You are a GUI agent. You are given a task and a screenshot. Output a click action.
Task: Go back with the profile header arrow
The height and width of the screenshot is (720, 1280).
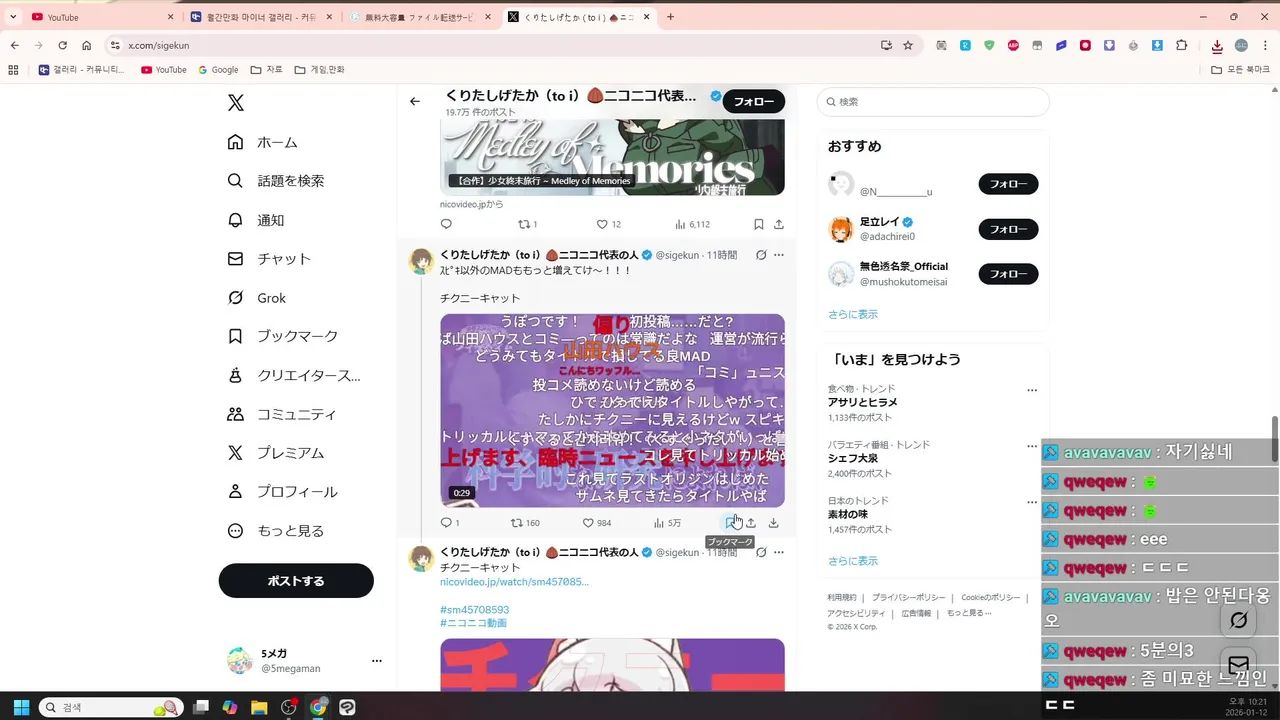tap(415, 101)
